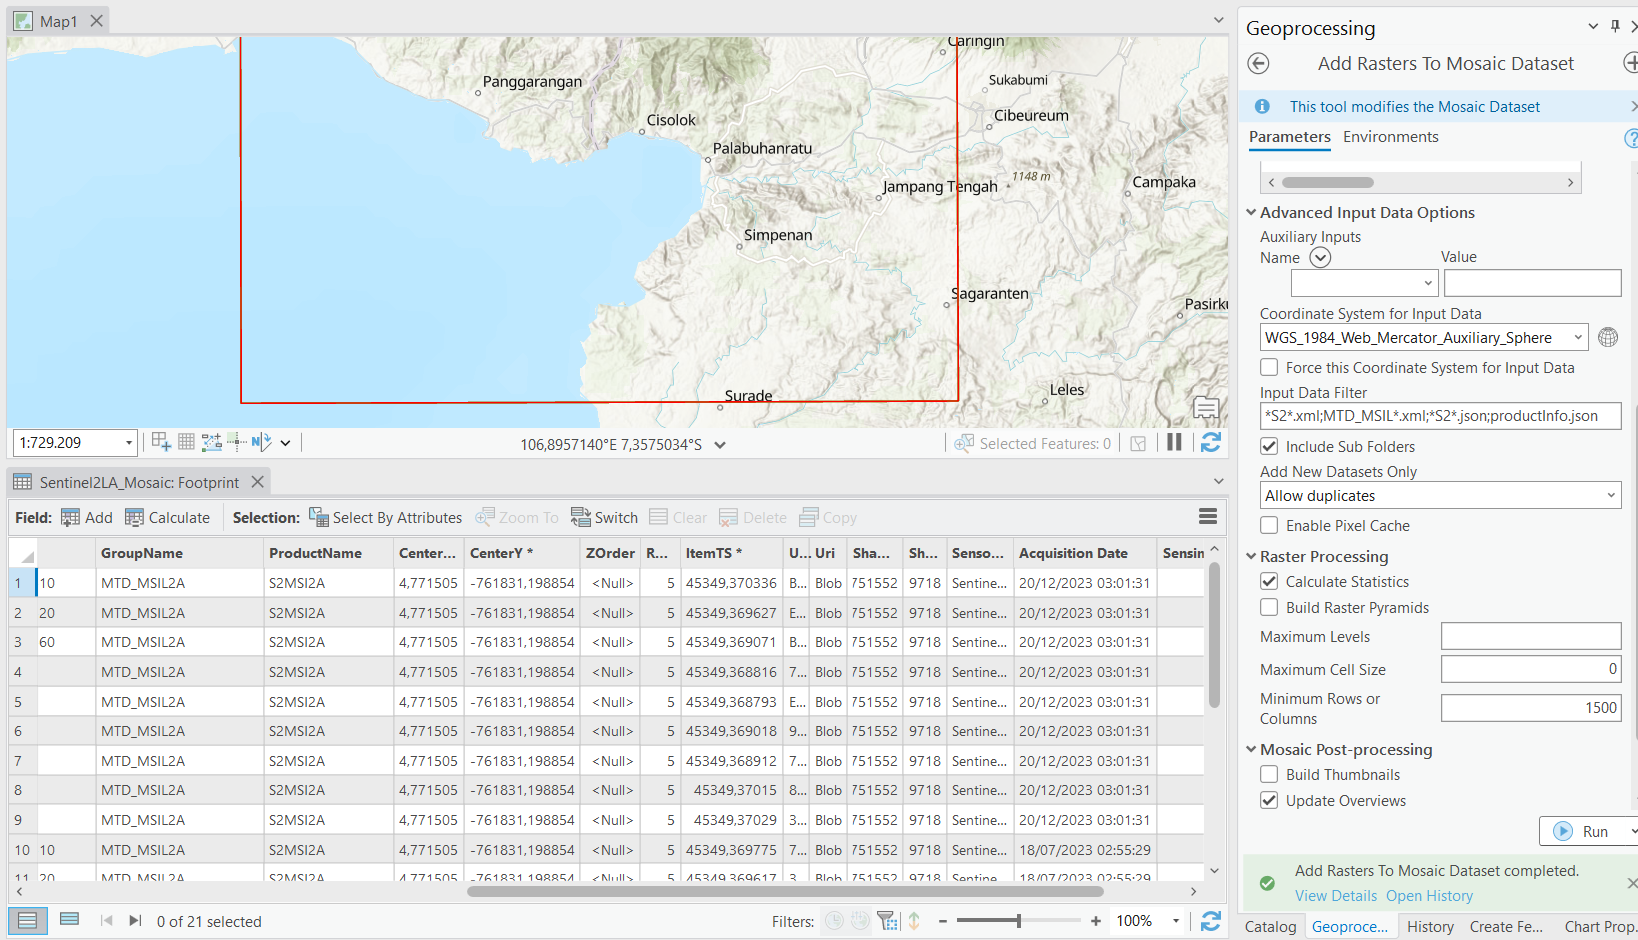Adjust the table zoom slider
Image resolution: width=1638 pixels, height=940 pixels.
(x=1018, y=921)
